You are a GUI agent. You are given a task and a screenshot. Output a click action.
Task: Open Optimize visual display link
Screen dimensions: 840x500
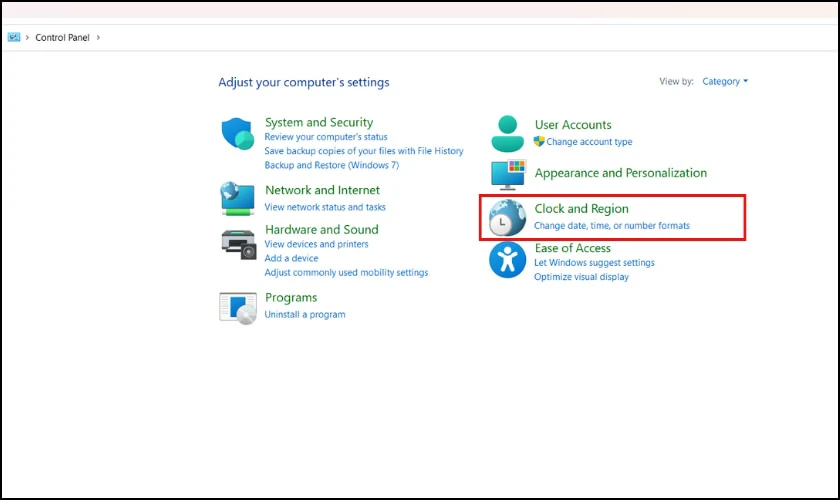click(581, 277)
